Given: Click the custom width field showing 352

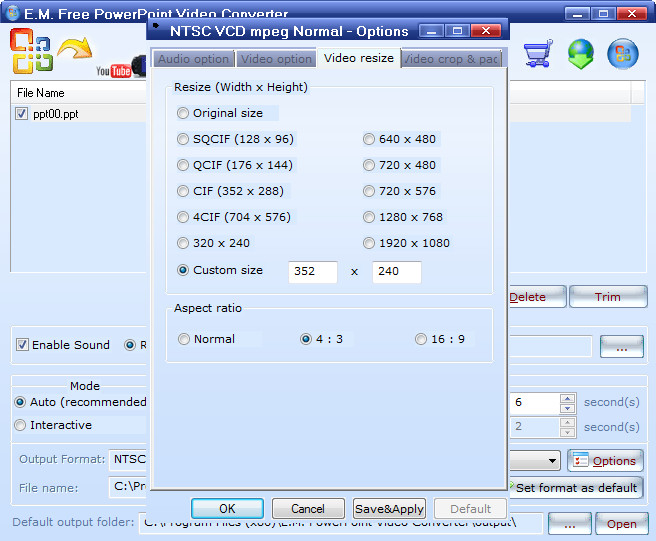Looking at the screenshot, I should click(x=313, y=272).
